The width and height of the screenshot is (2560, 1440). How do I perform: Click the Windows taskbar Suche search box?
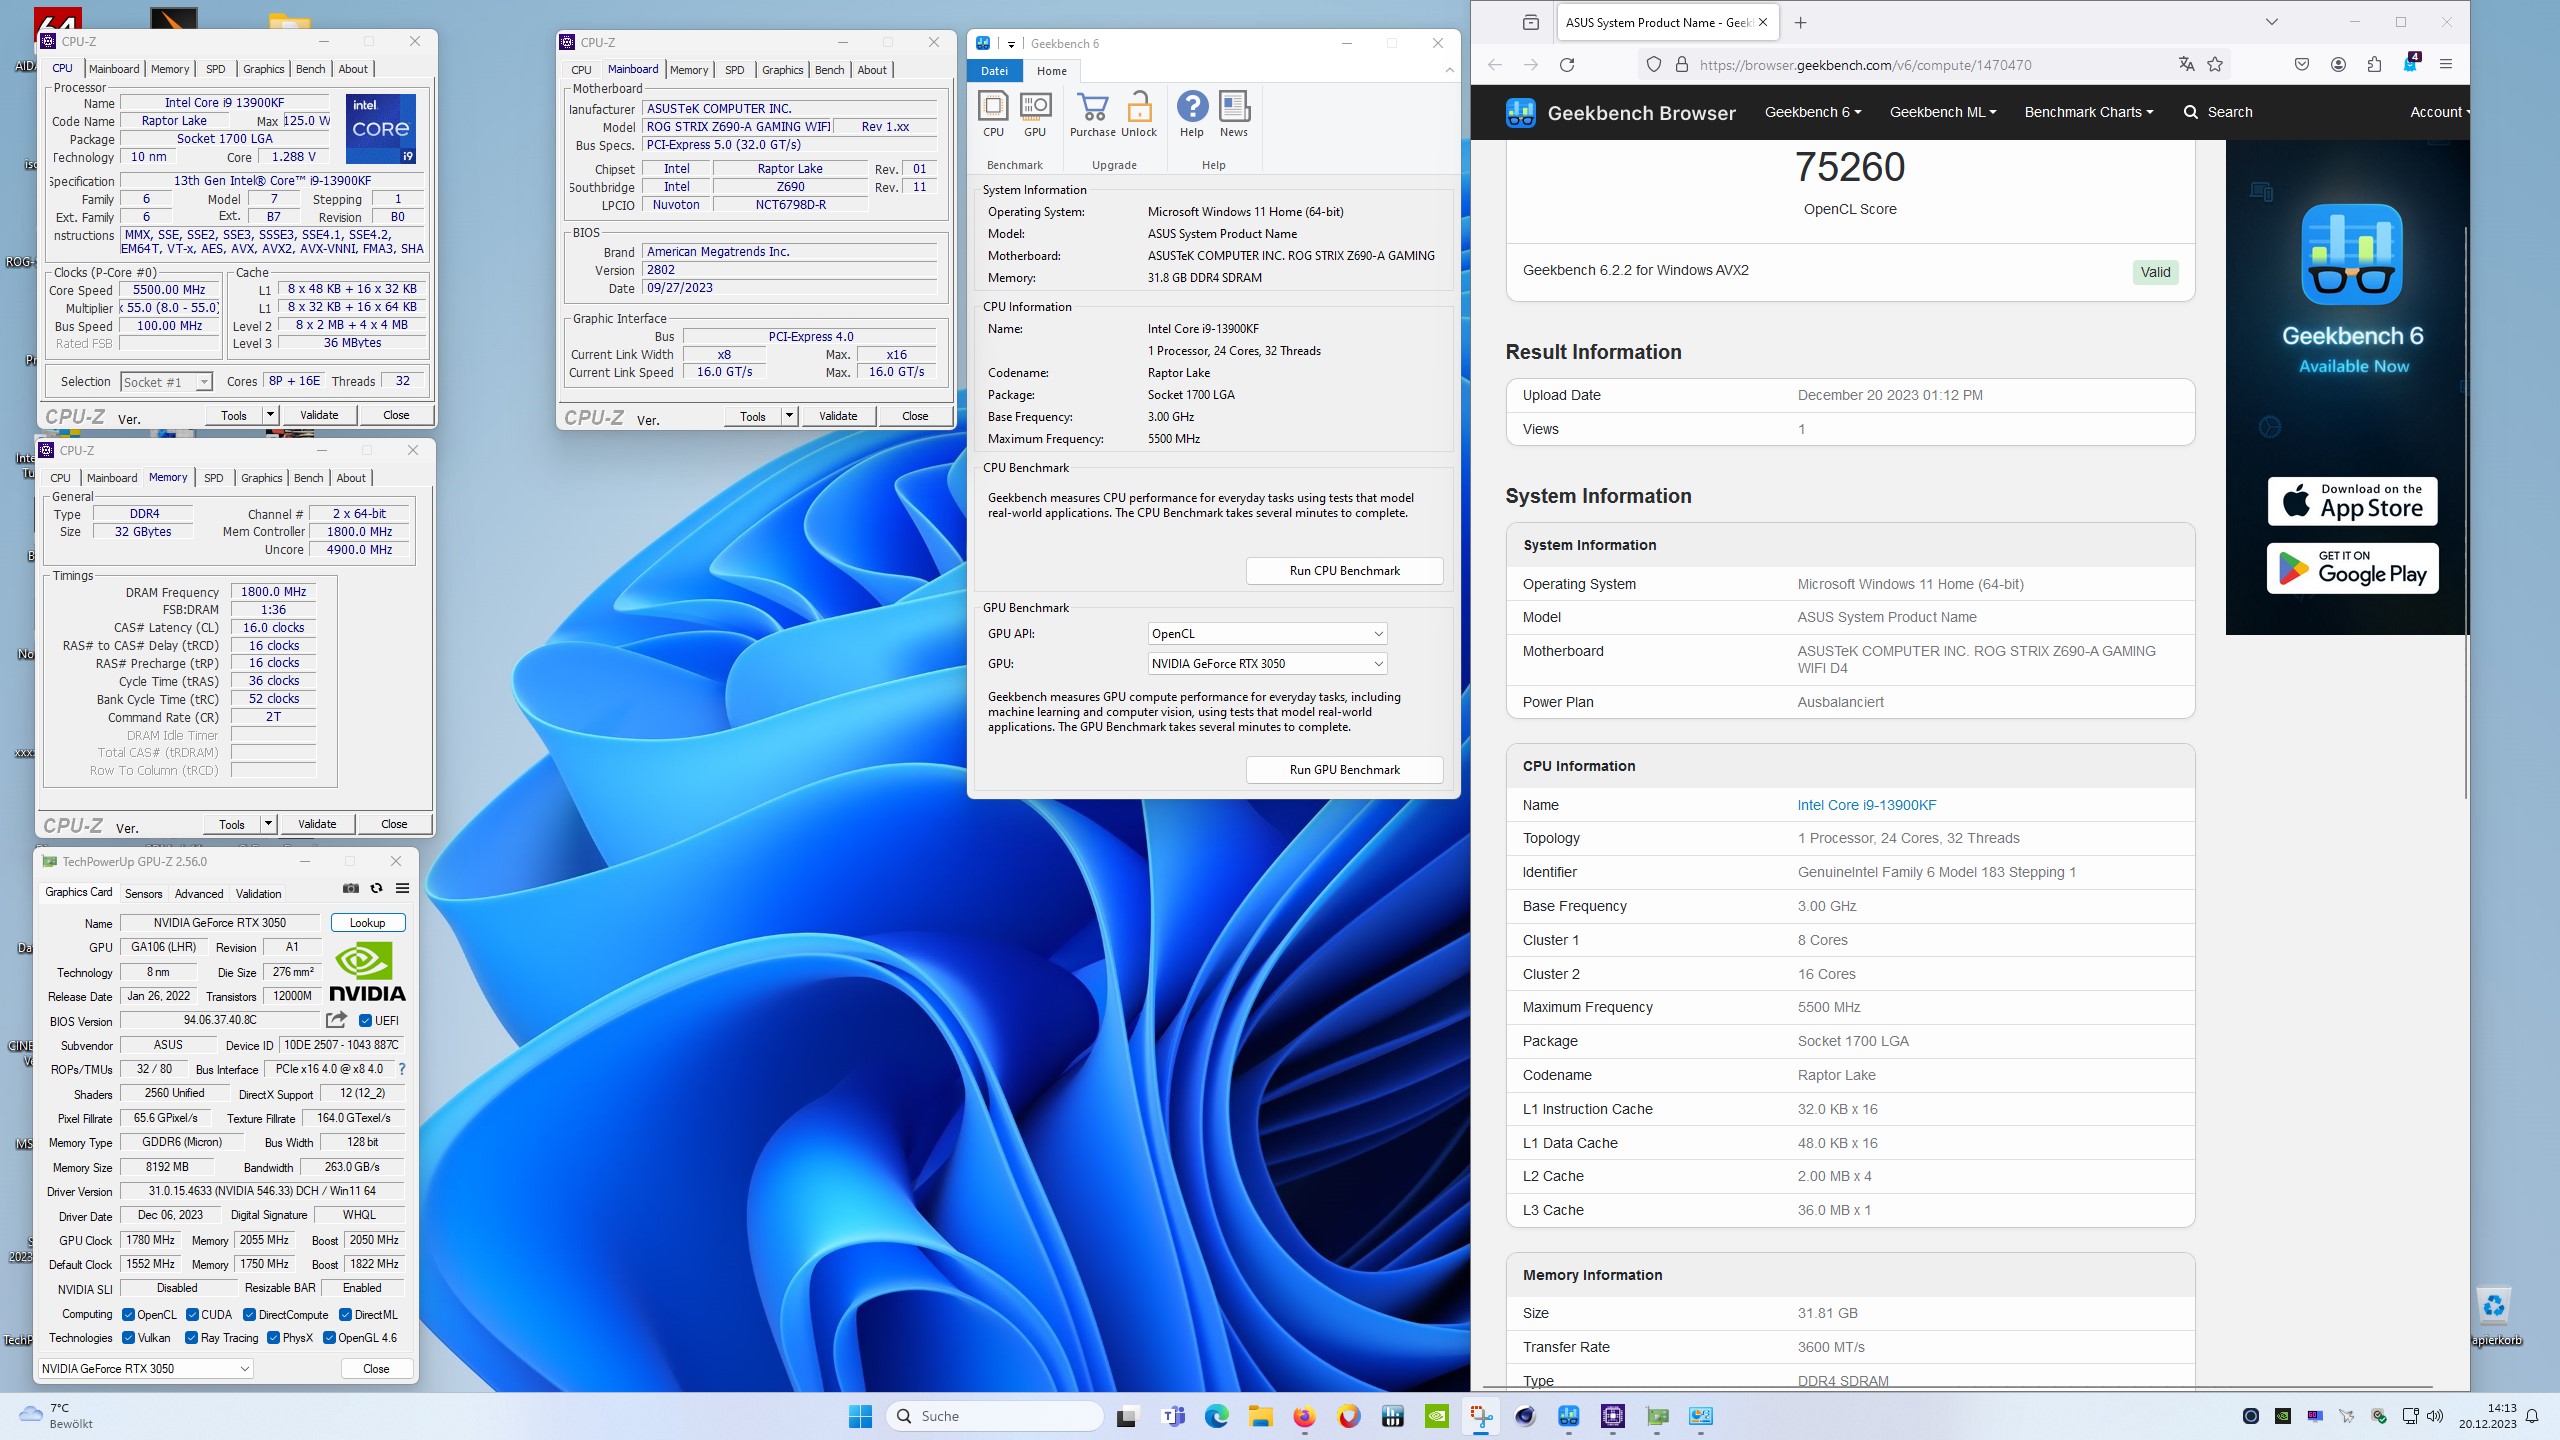point(994,1416)
